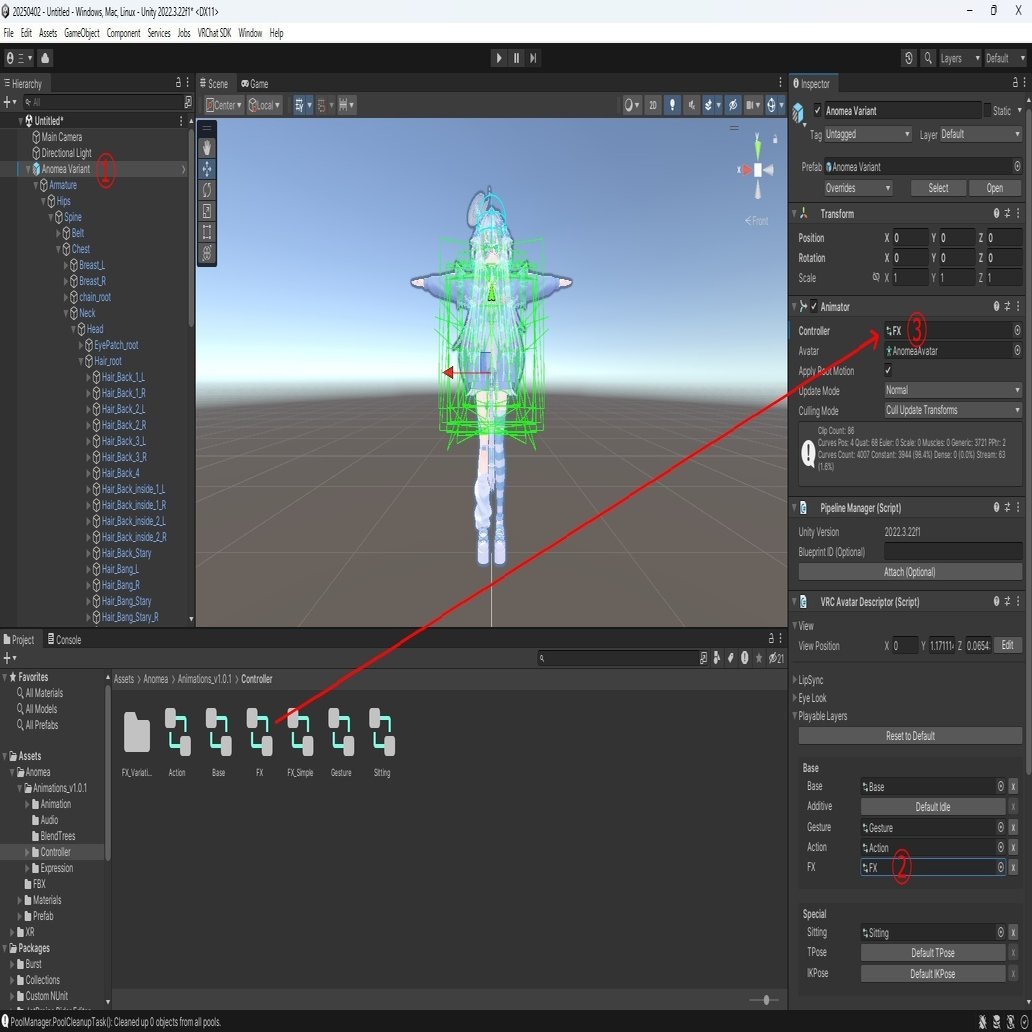Viewport: 1032px width, 1032px height.
Task: Select the Scale tool in Scene toolbar
Action: (x=207, y=211)
